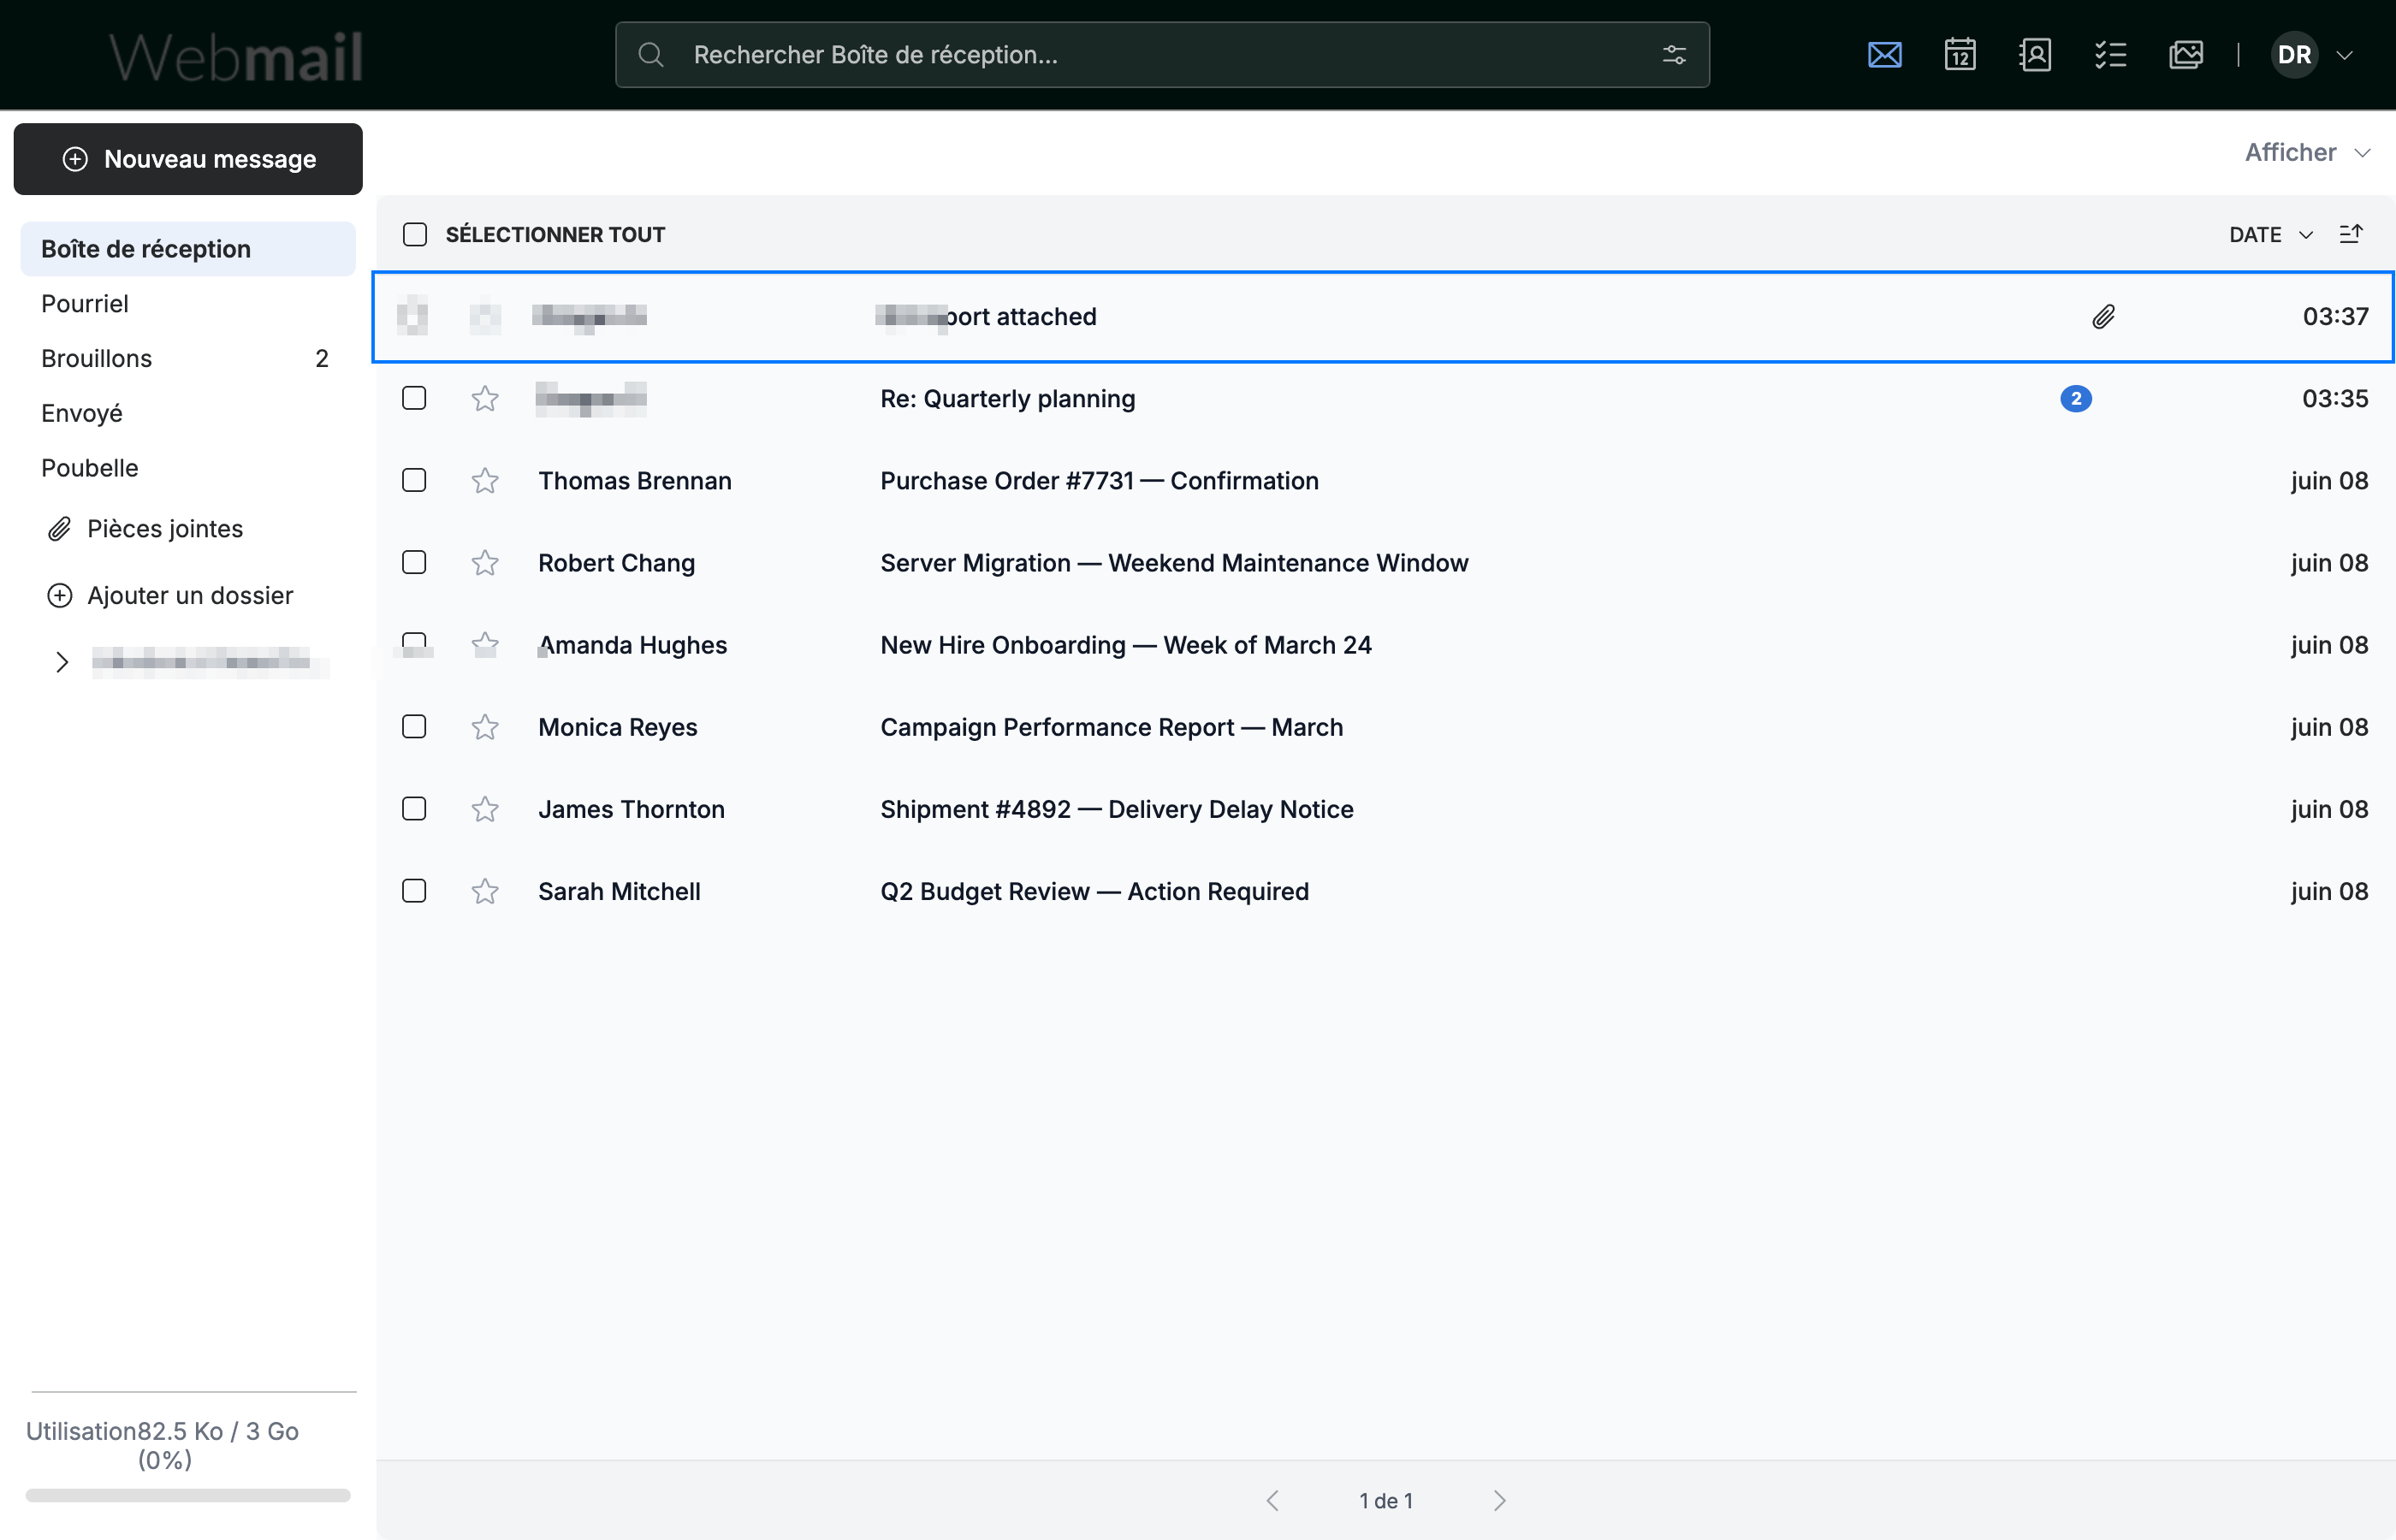This screenshot has height=1540, width=2396.
Task: Click Nouveau message button
Action: (x=188, y=159)
